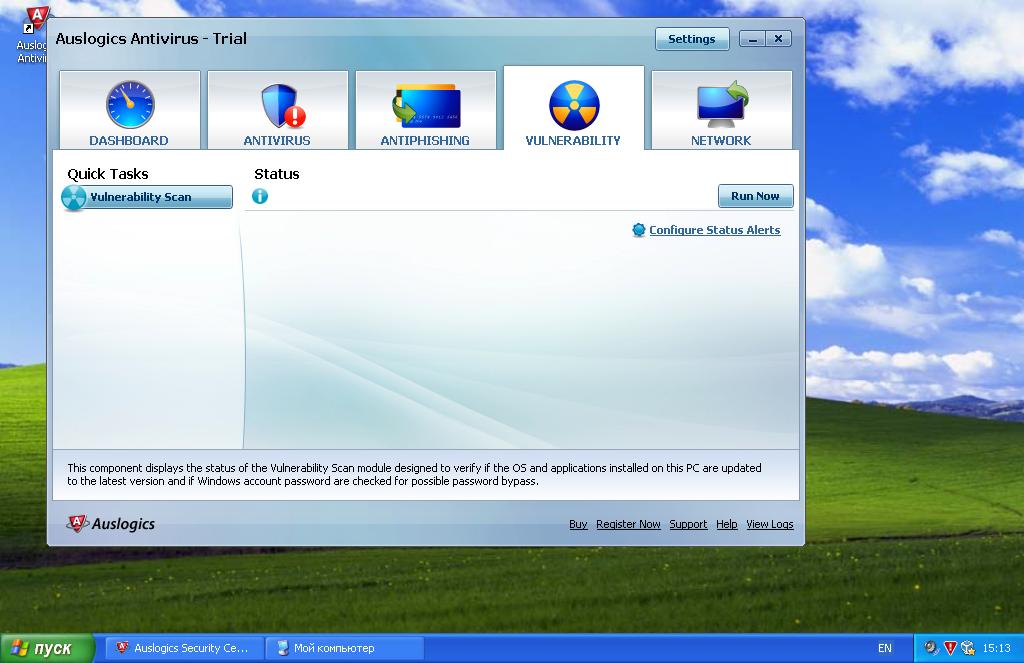Open the Configure Status Alerts link
Image resolution: width=1024 pixels, height=663 pixels.
[x=714, y=230]
